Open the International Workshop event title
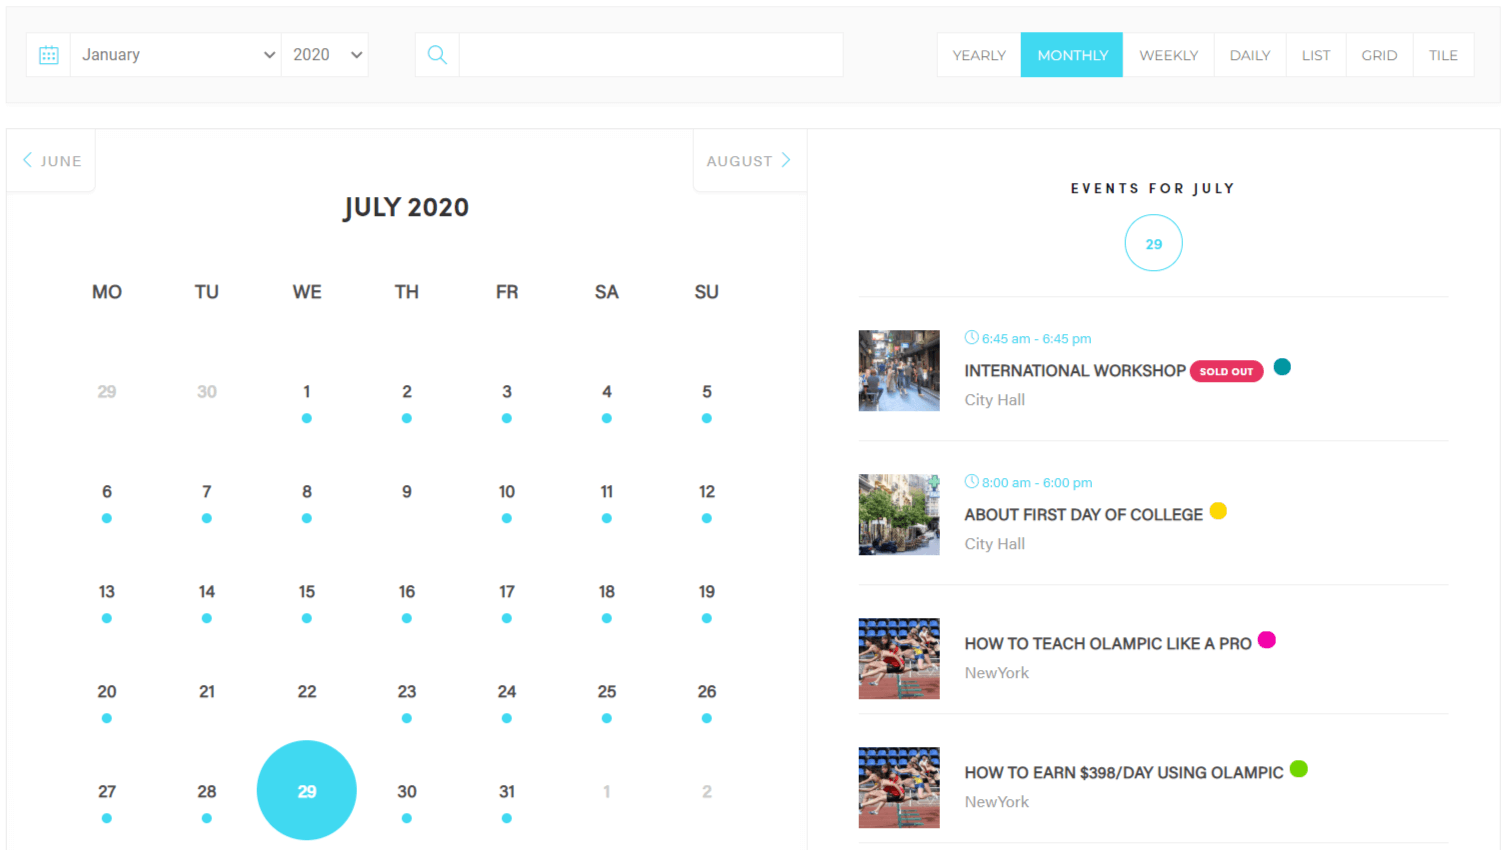This screenshot has width=1507, height=850. tap(1075, 371)
